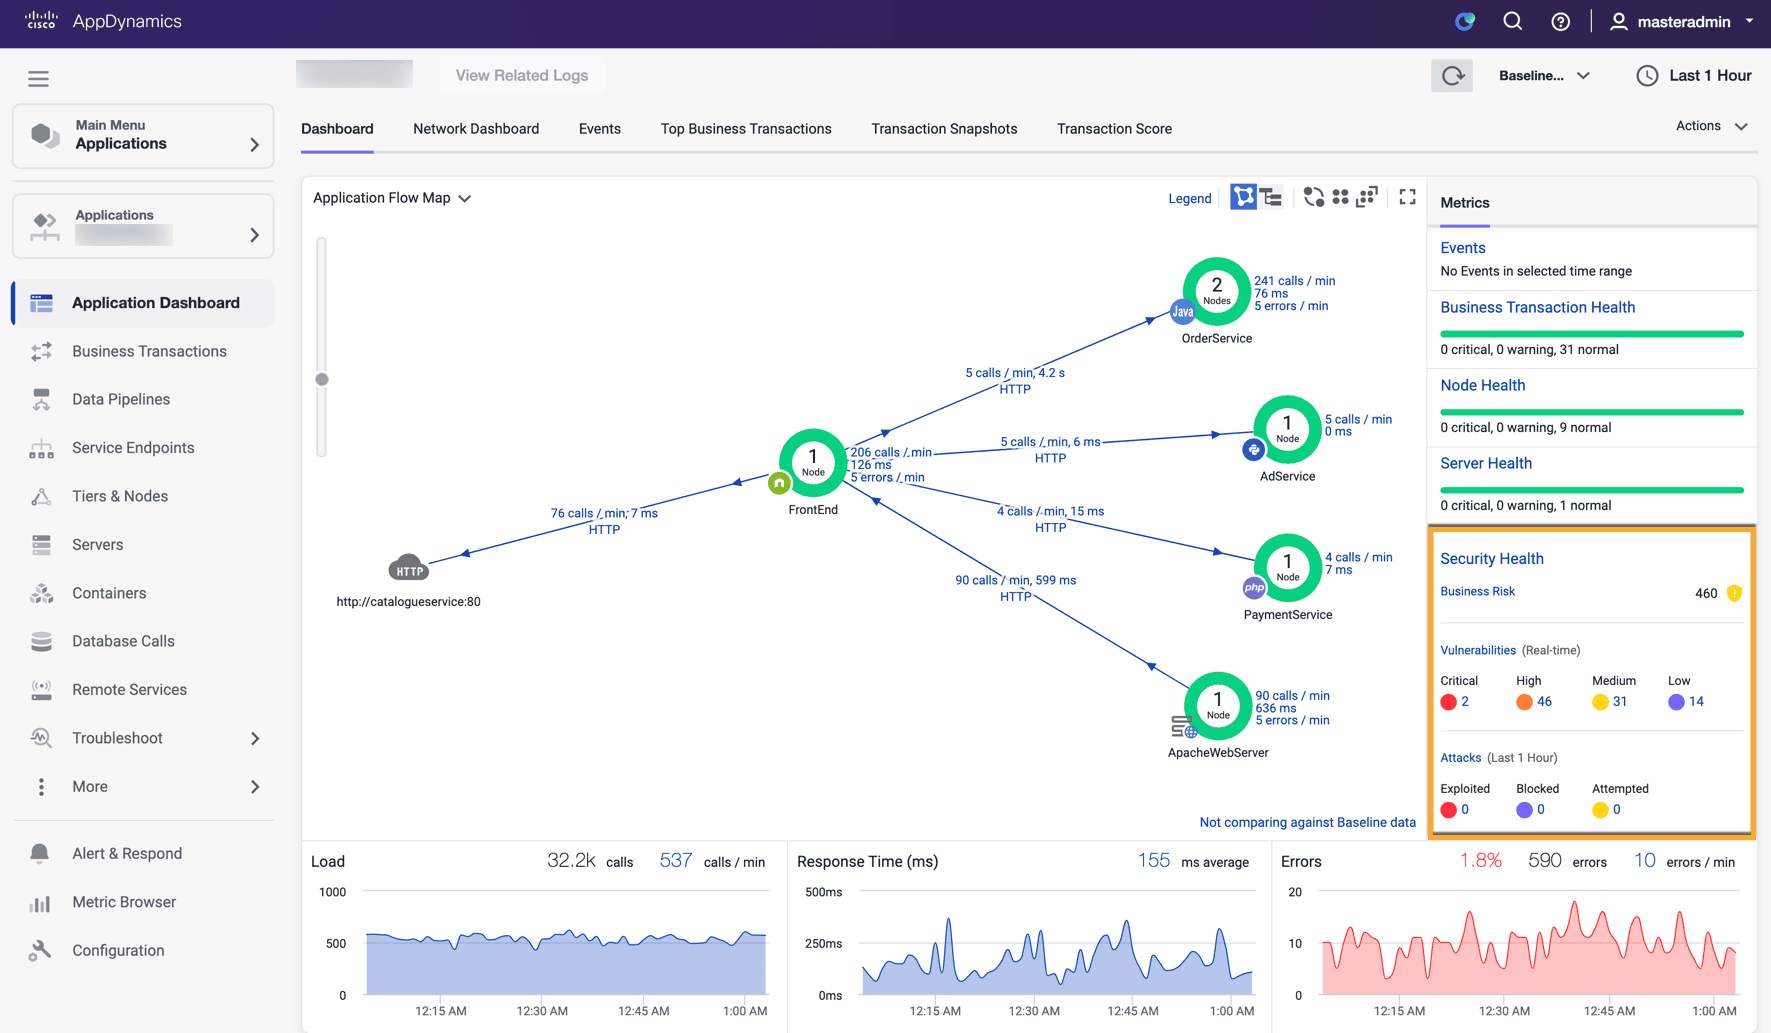Viewport: 1771px width, 1033px height.
Task: Open the Actions dropdown
Action: click(x=1711, y=126)
